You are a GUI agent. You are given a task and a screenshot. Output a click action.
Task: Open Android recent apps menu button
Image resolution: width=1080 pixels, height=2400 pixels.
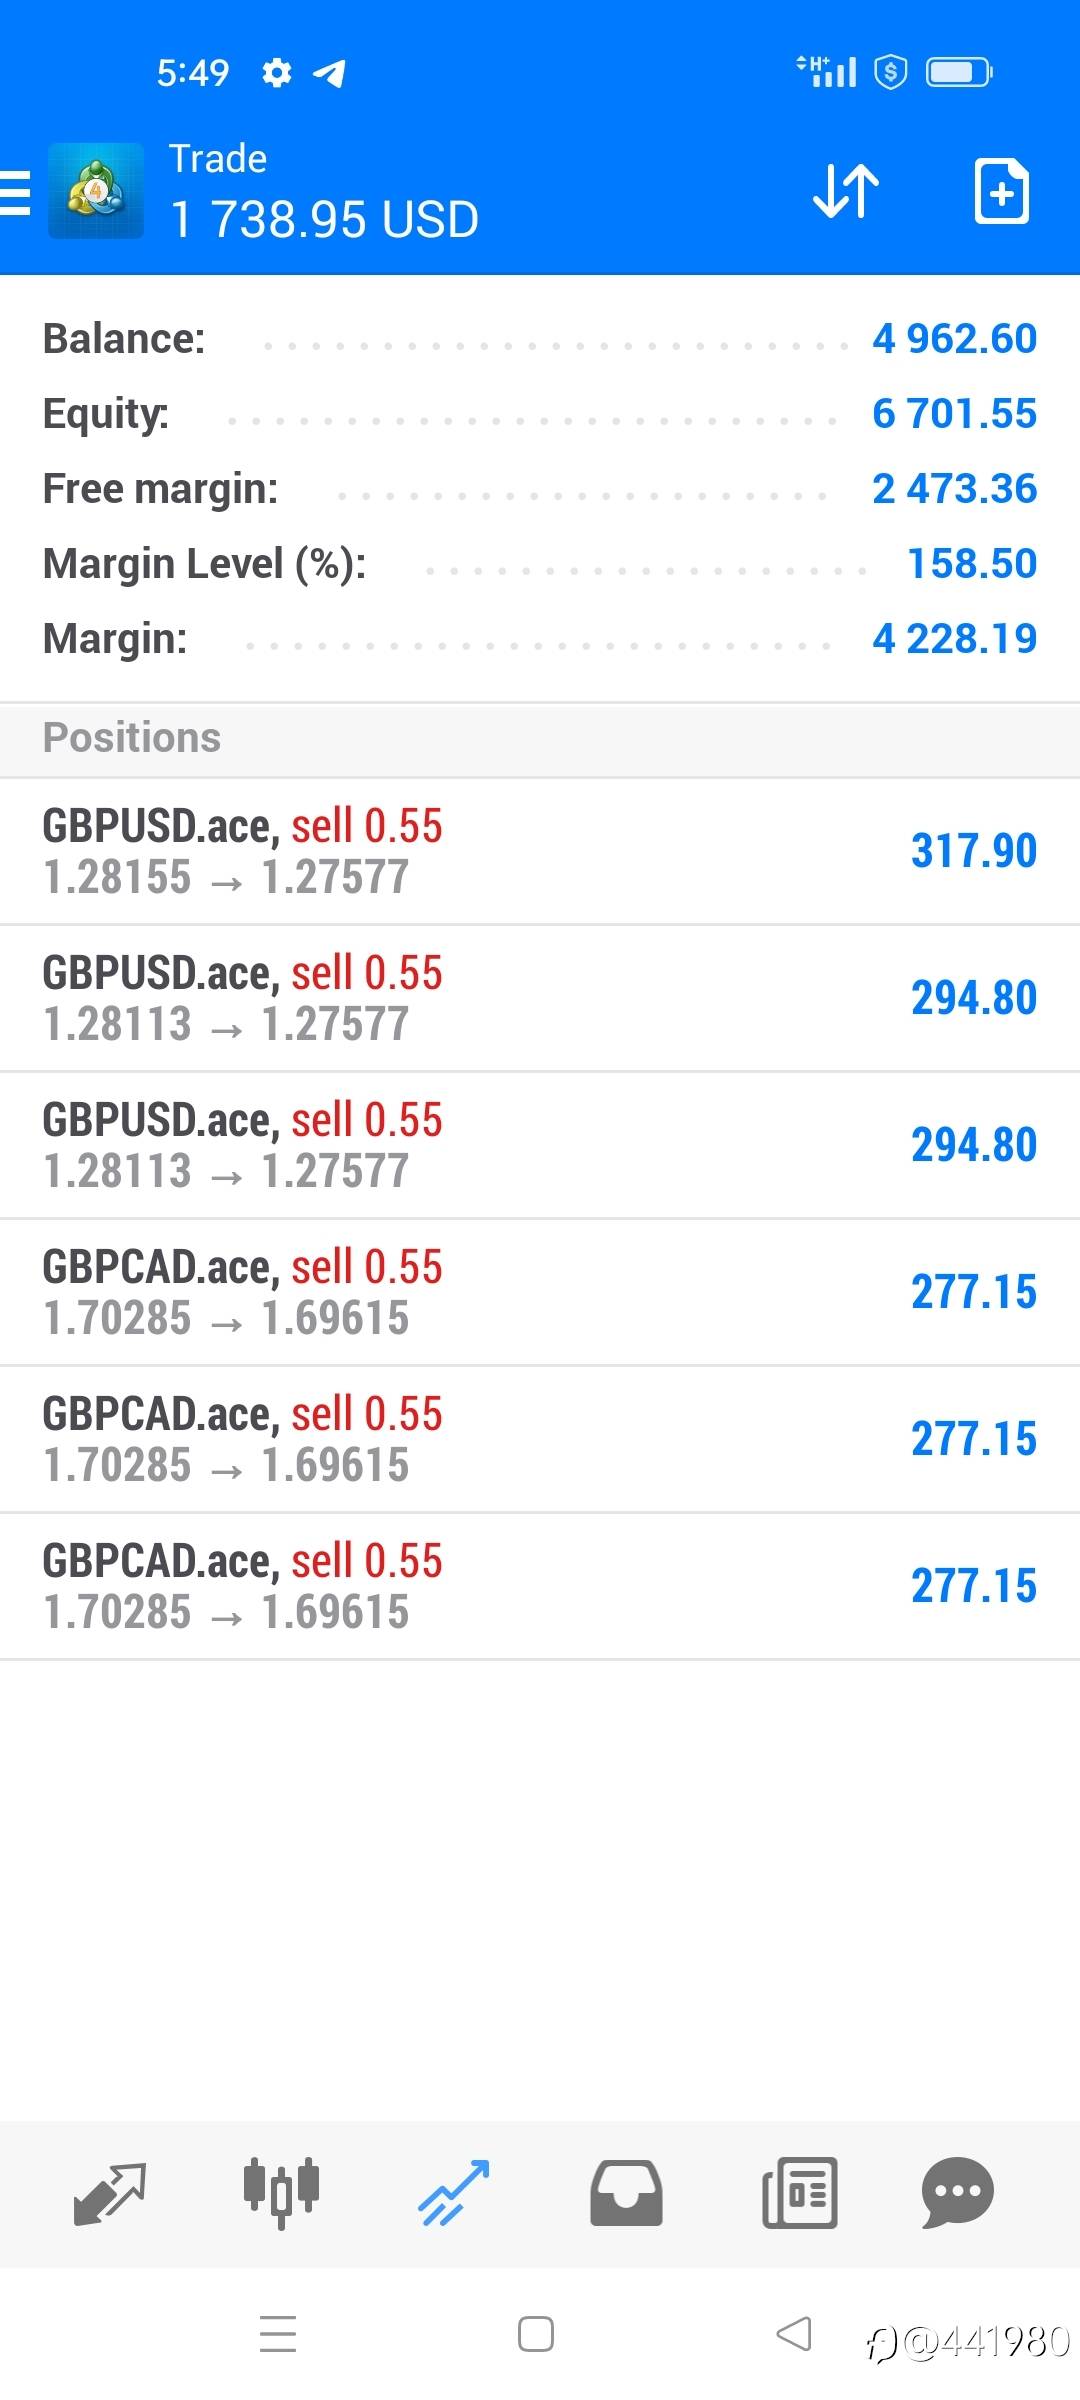click(278, 2334)
